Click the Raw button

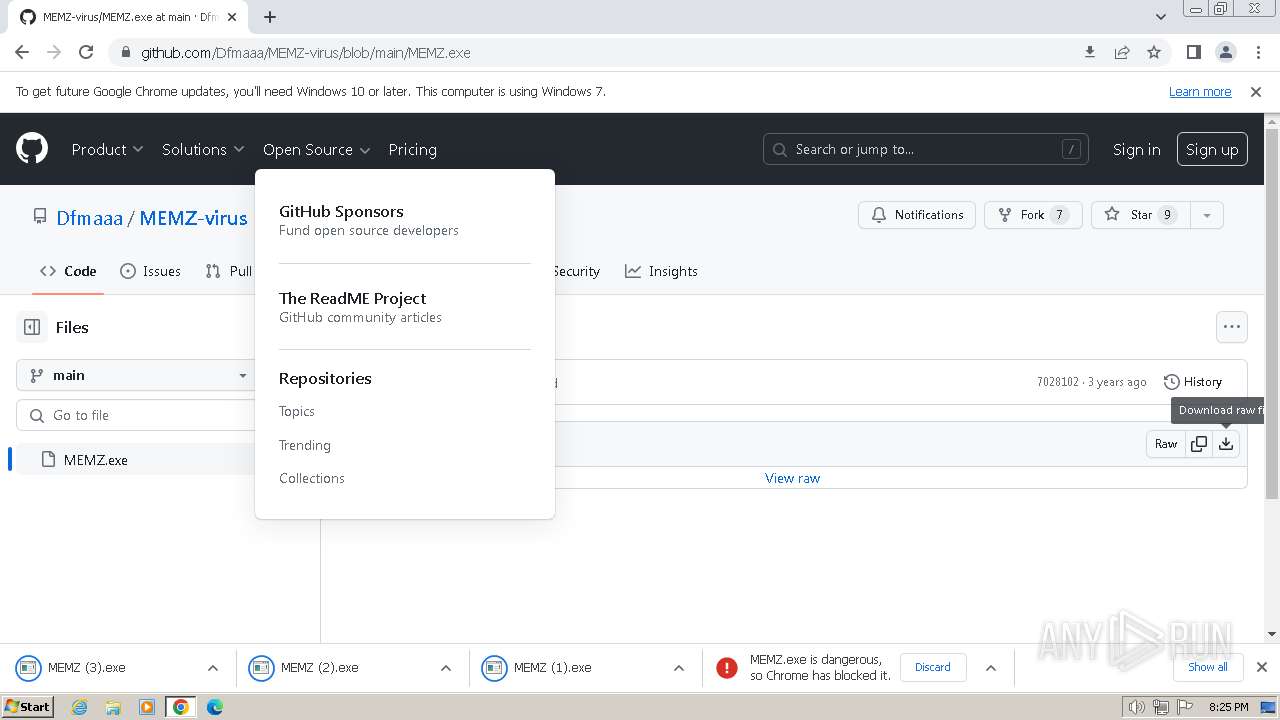(x=1166, y=444)
